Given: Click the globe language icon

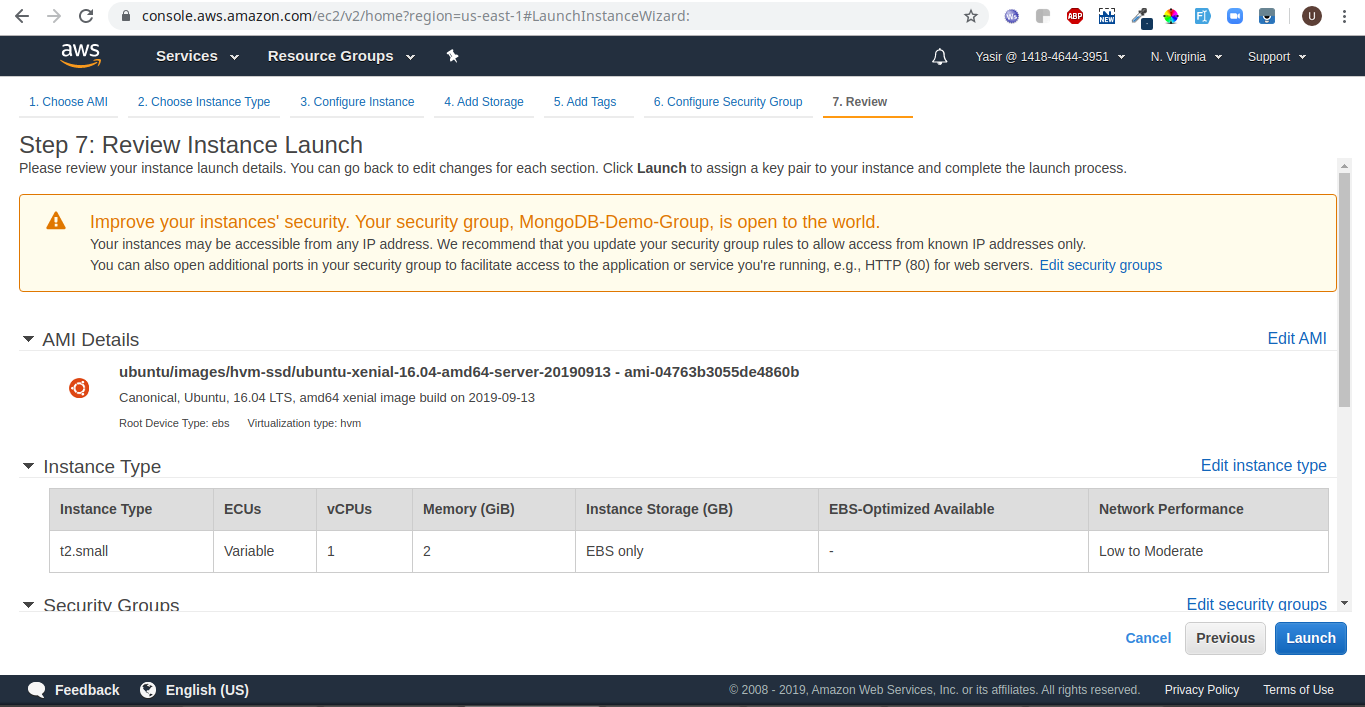Looking at the screenshot, I should click(x=148, y=690).
